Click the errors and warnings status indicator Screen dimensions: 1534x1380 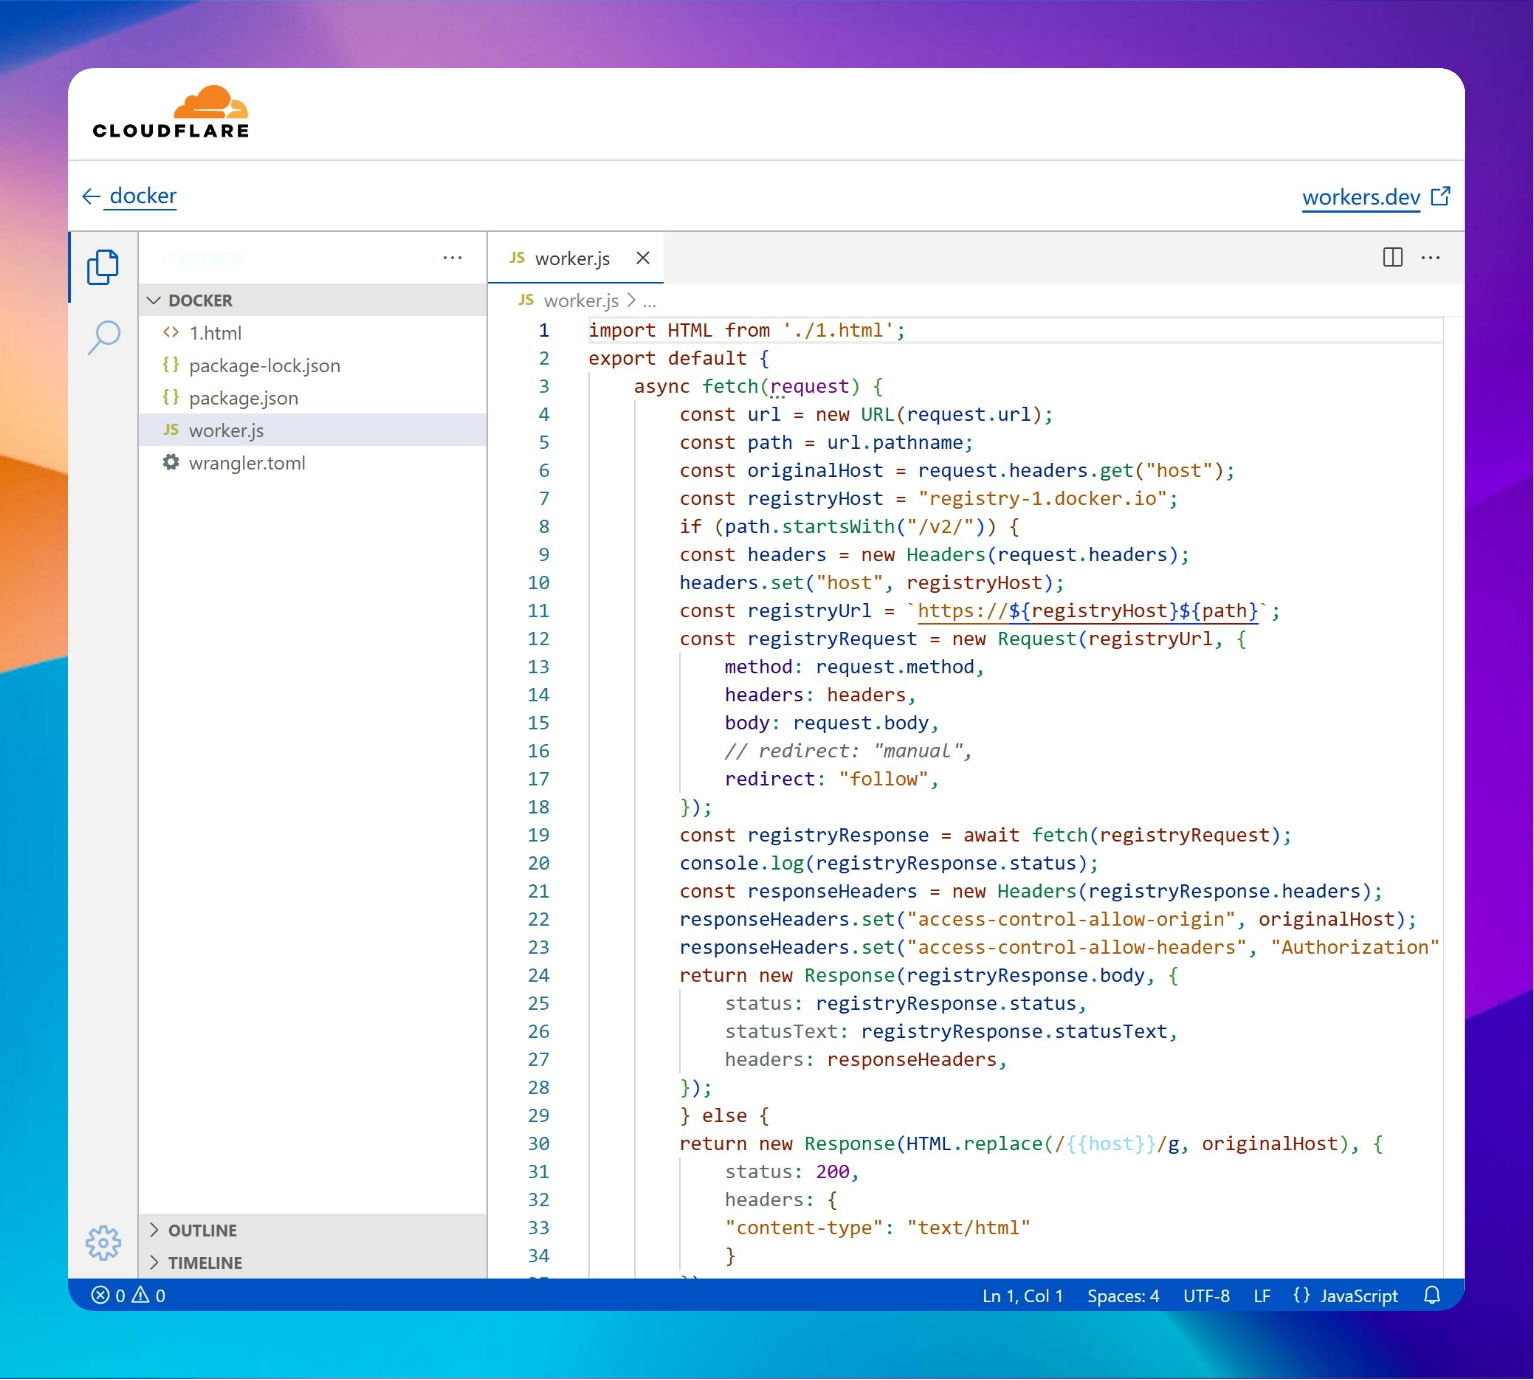[x=129, y=1296]
